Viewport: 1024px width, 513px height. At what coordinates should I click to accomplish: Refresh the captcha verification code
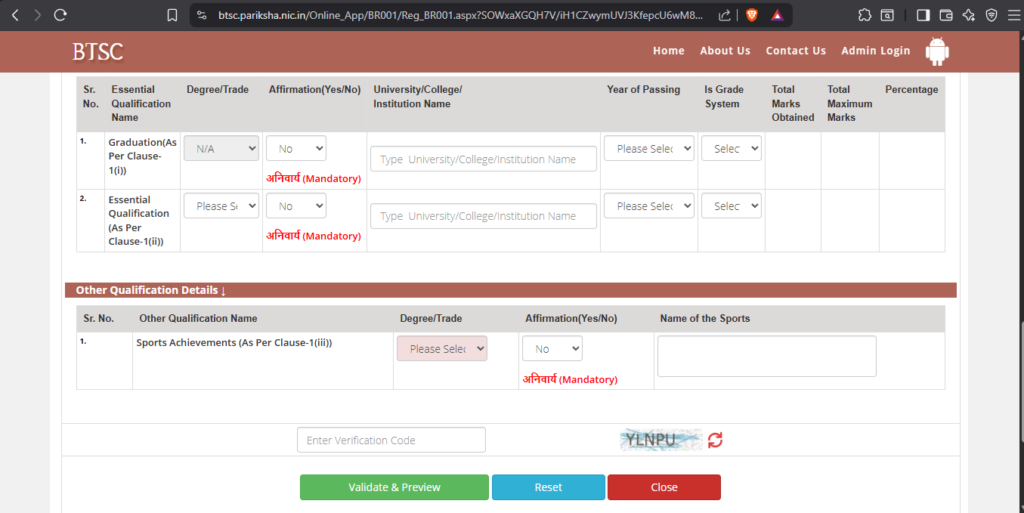point(715,440)
